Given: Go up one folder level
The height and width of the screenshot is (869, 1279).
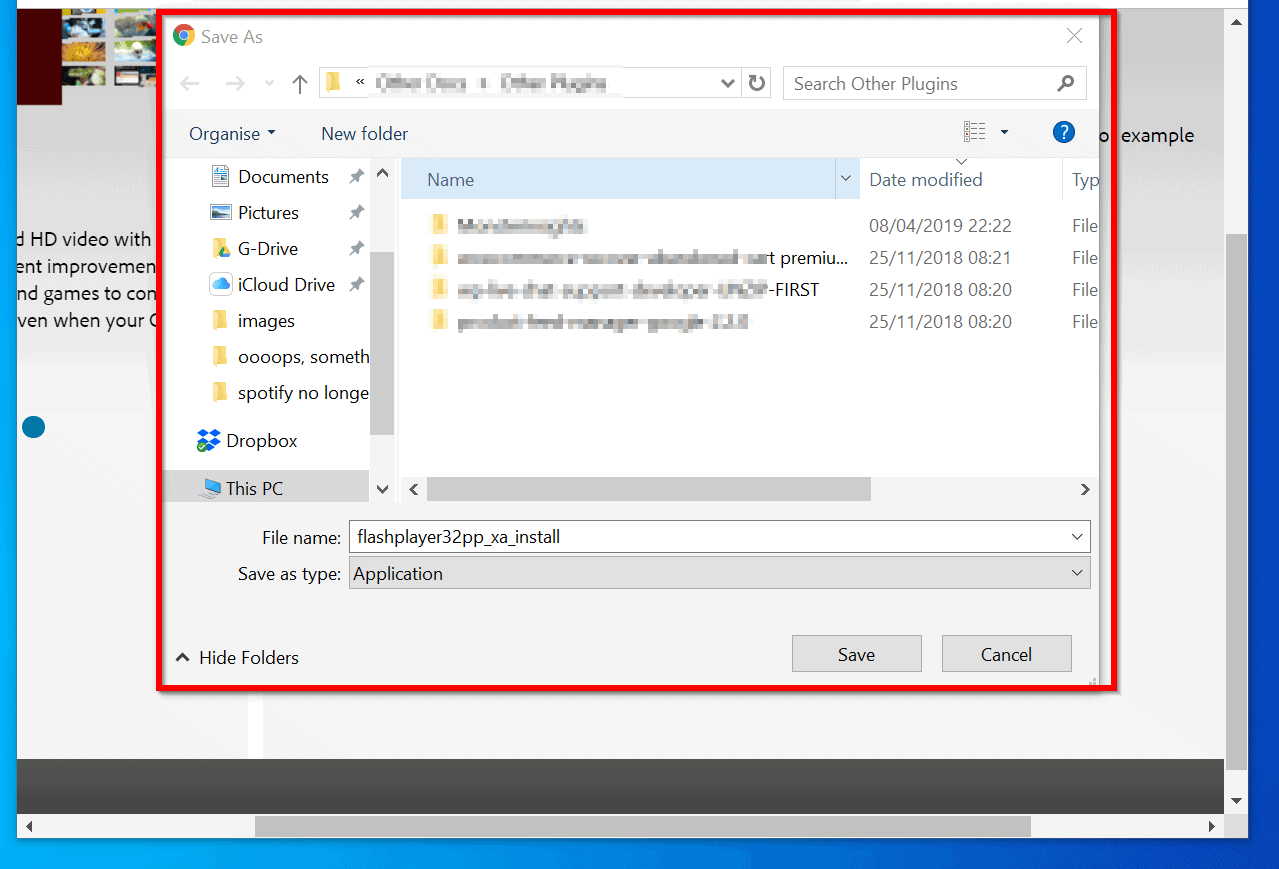Looking at the screenshot, I should pyautogui.click(x=299, y=83).
